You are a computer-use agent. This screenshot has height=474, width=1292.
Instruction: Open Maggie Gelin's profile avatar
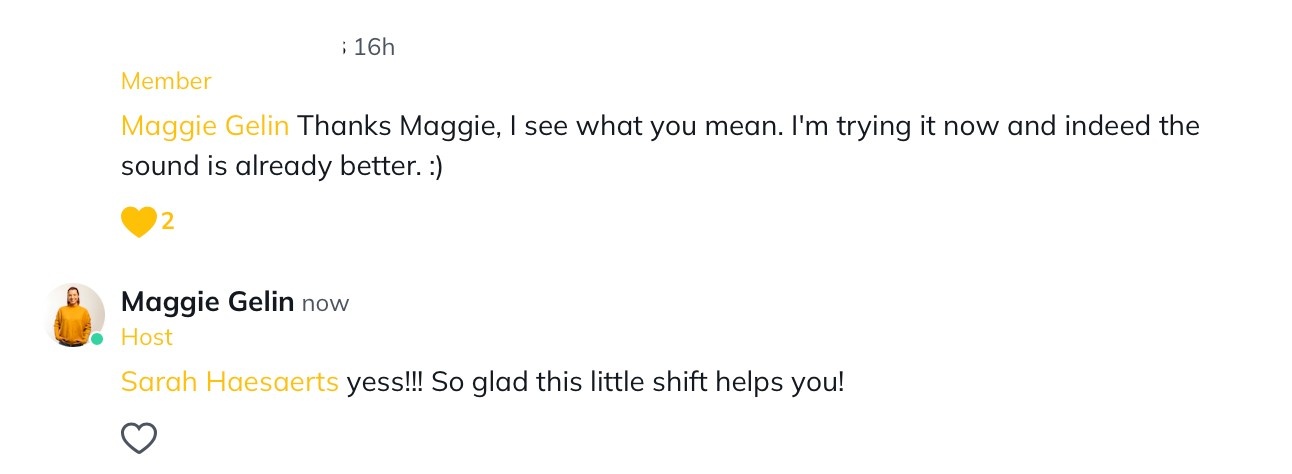pyautogui.click(x=75, y=315)
